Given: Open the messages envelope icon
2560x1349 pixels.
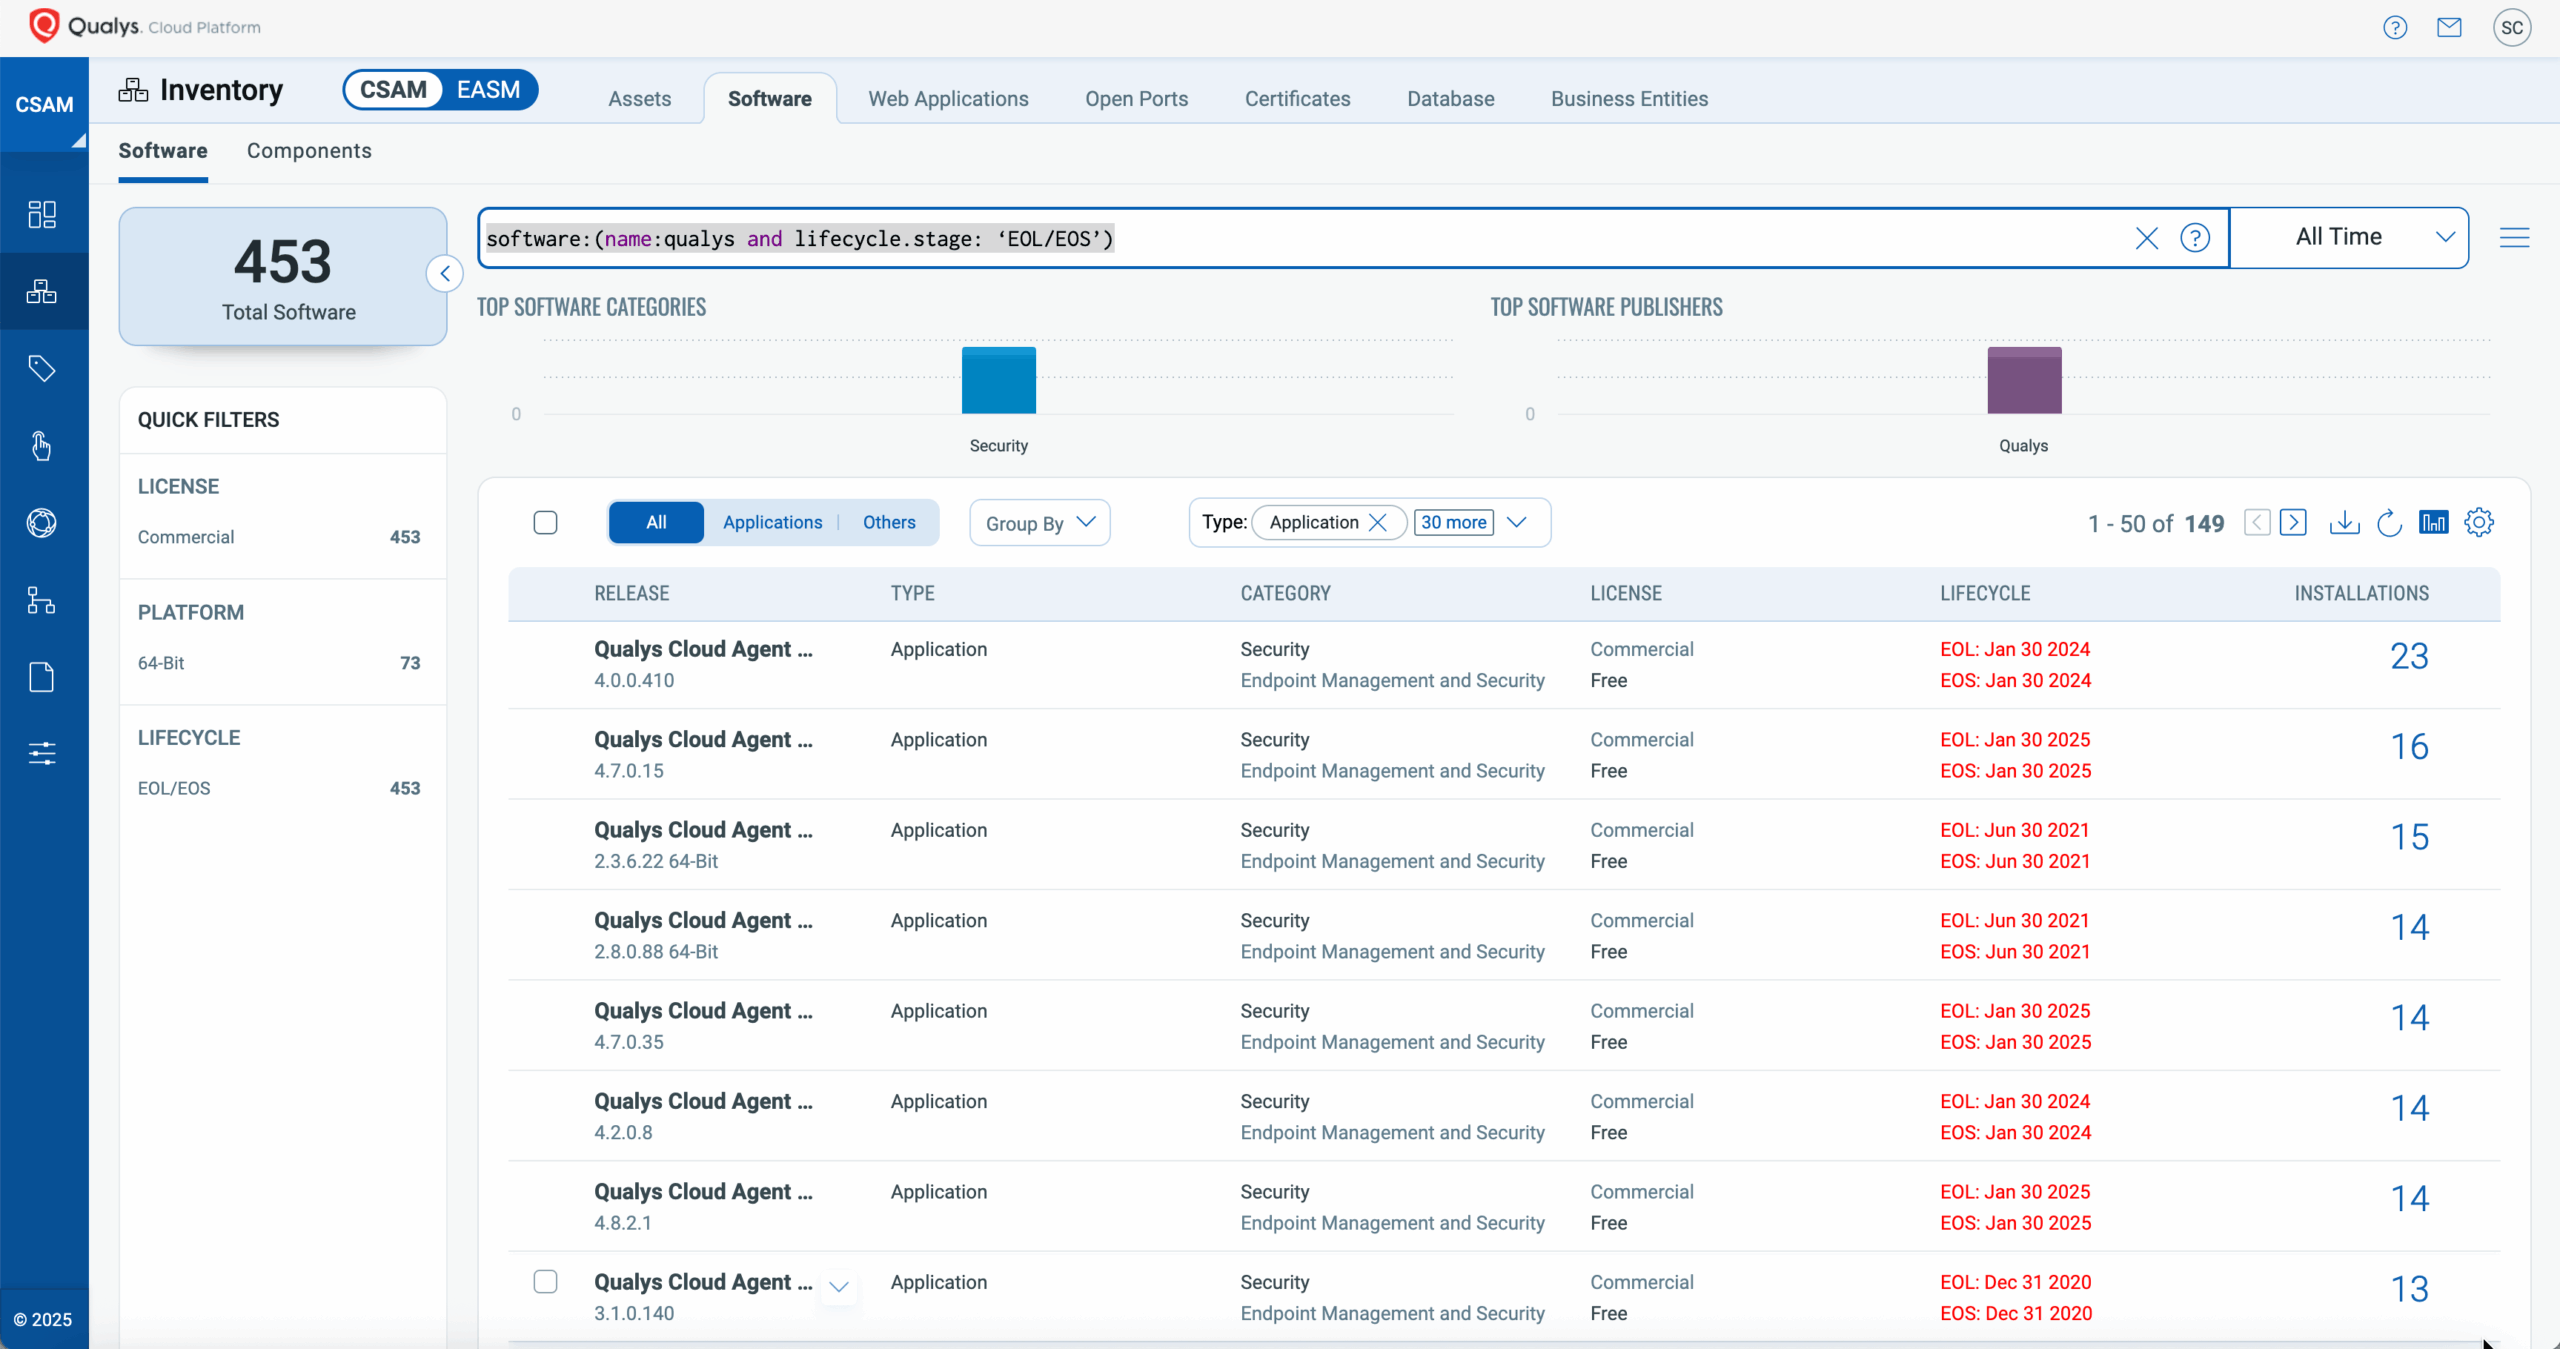Looking at the screenshot, I should click(x=2449, y=27).
